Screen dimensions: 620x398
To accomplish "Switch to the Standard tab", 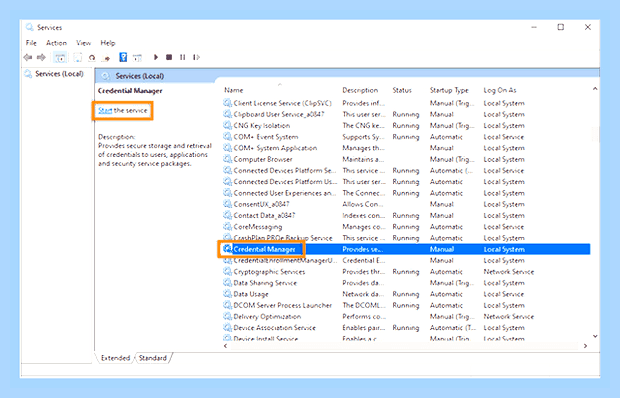I will coord(153,358).
